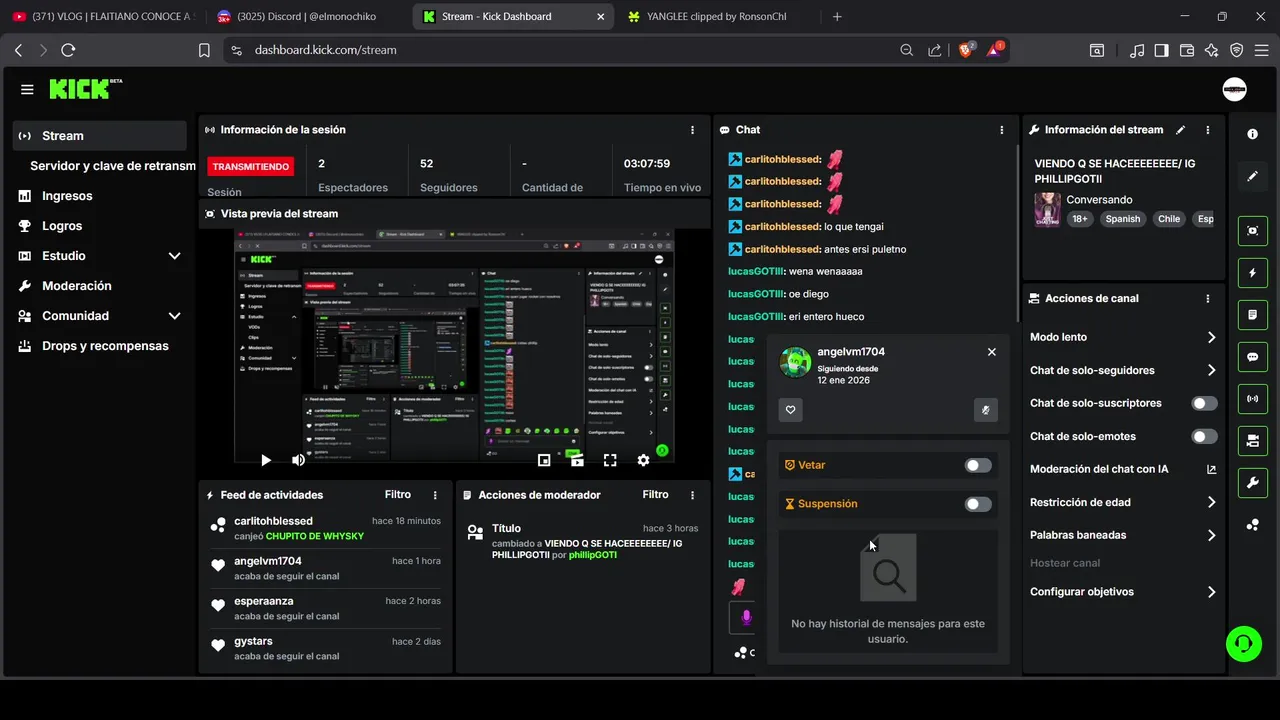Click the pencil icon in right sidebar
The width and height of the screenshot is (1280, 720).
[x=1253, y=176]
